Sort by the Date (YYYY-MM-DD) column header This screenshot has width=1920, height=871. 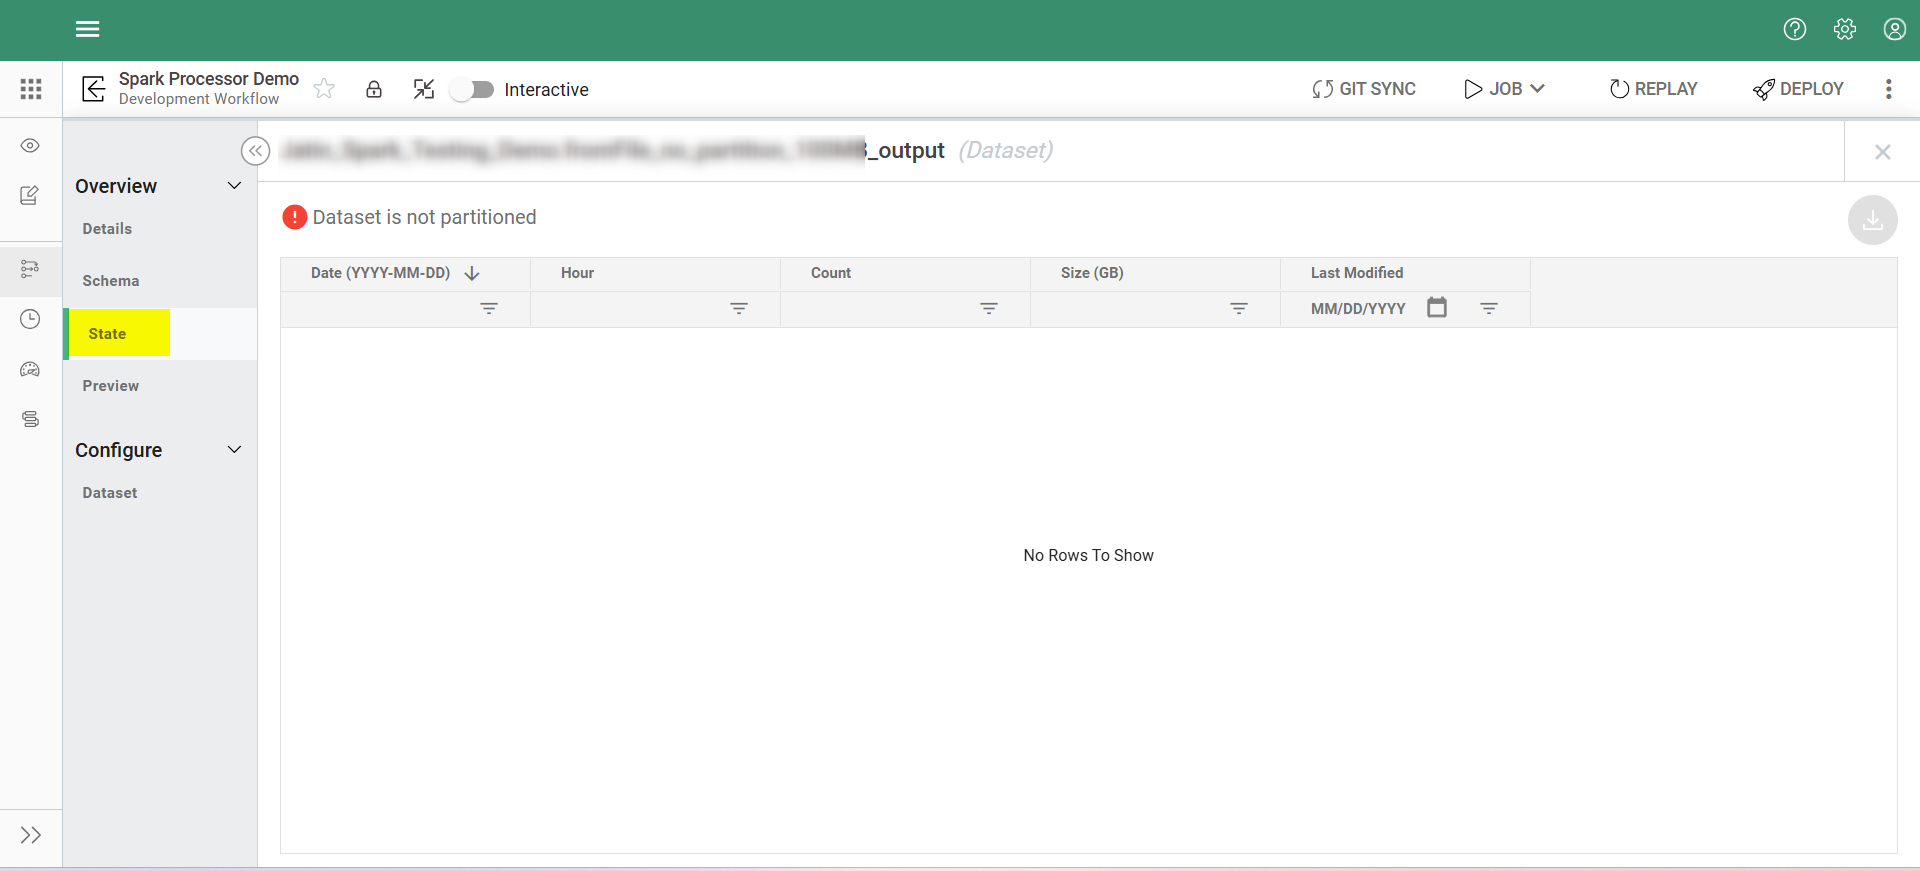tap(381, 273)
